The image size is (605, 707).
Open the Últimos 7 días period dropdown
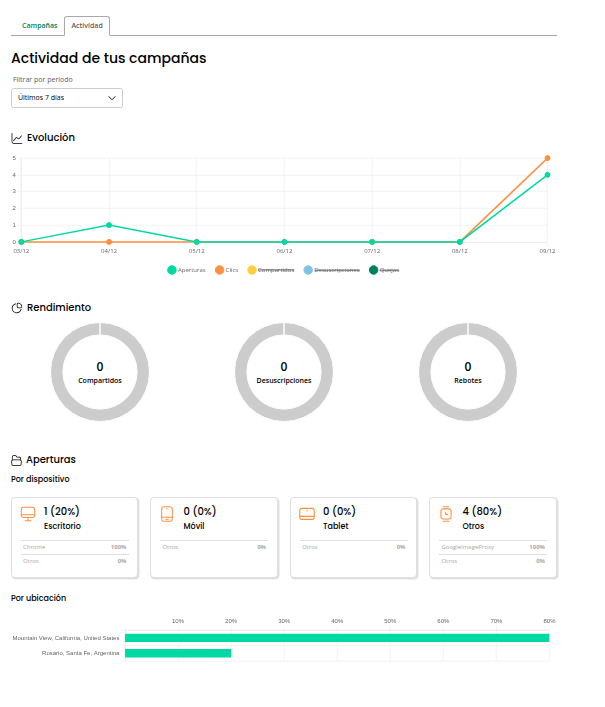point(66,98)
